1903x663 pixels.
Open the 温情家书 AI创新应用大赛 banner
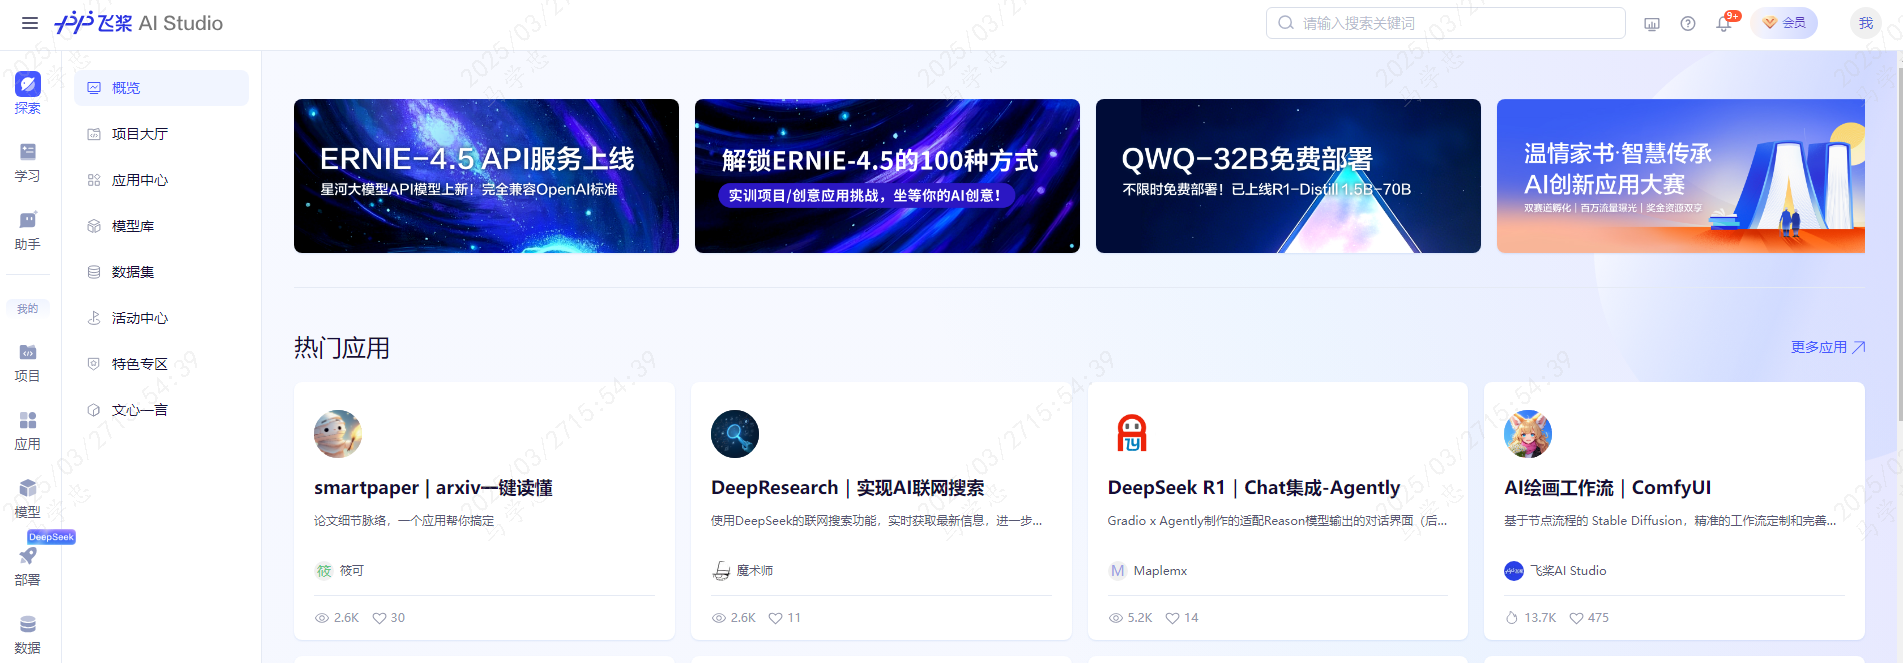point(1681,176)
